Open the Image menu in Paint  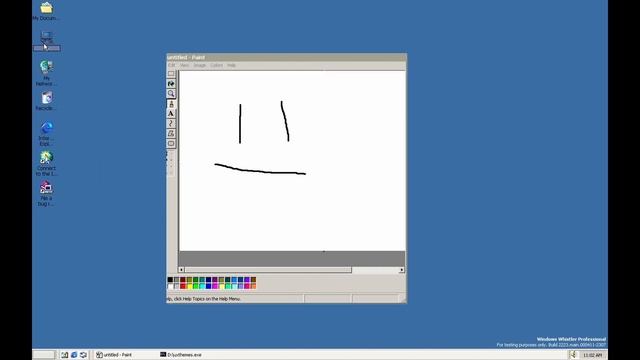(x=200, y=65)
